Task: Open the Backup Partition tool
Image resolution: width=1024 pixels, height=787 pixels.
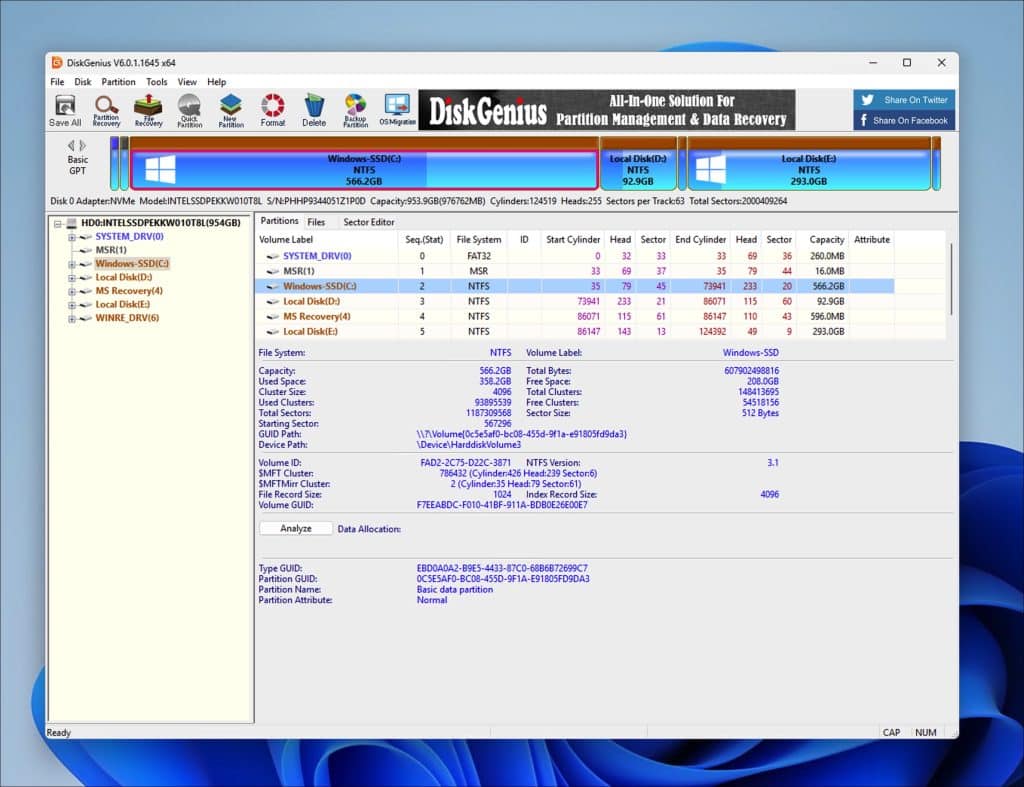Action: point(355,110)
